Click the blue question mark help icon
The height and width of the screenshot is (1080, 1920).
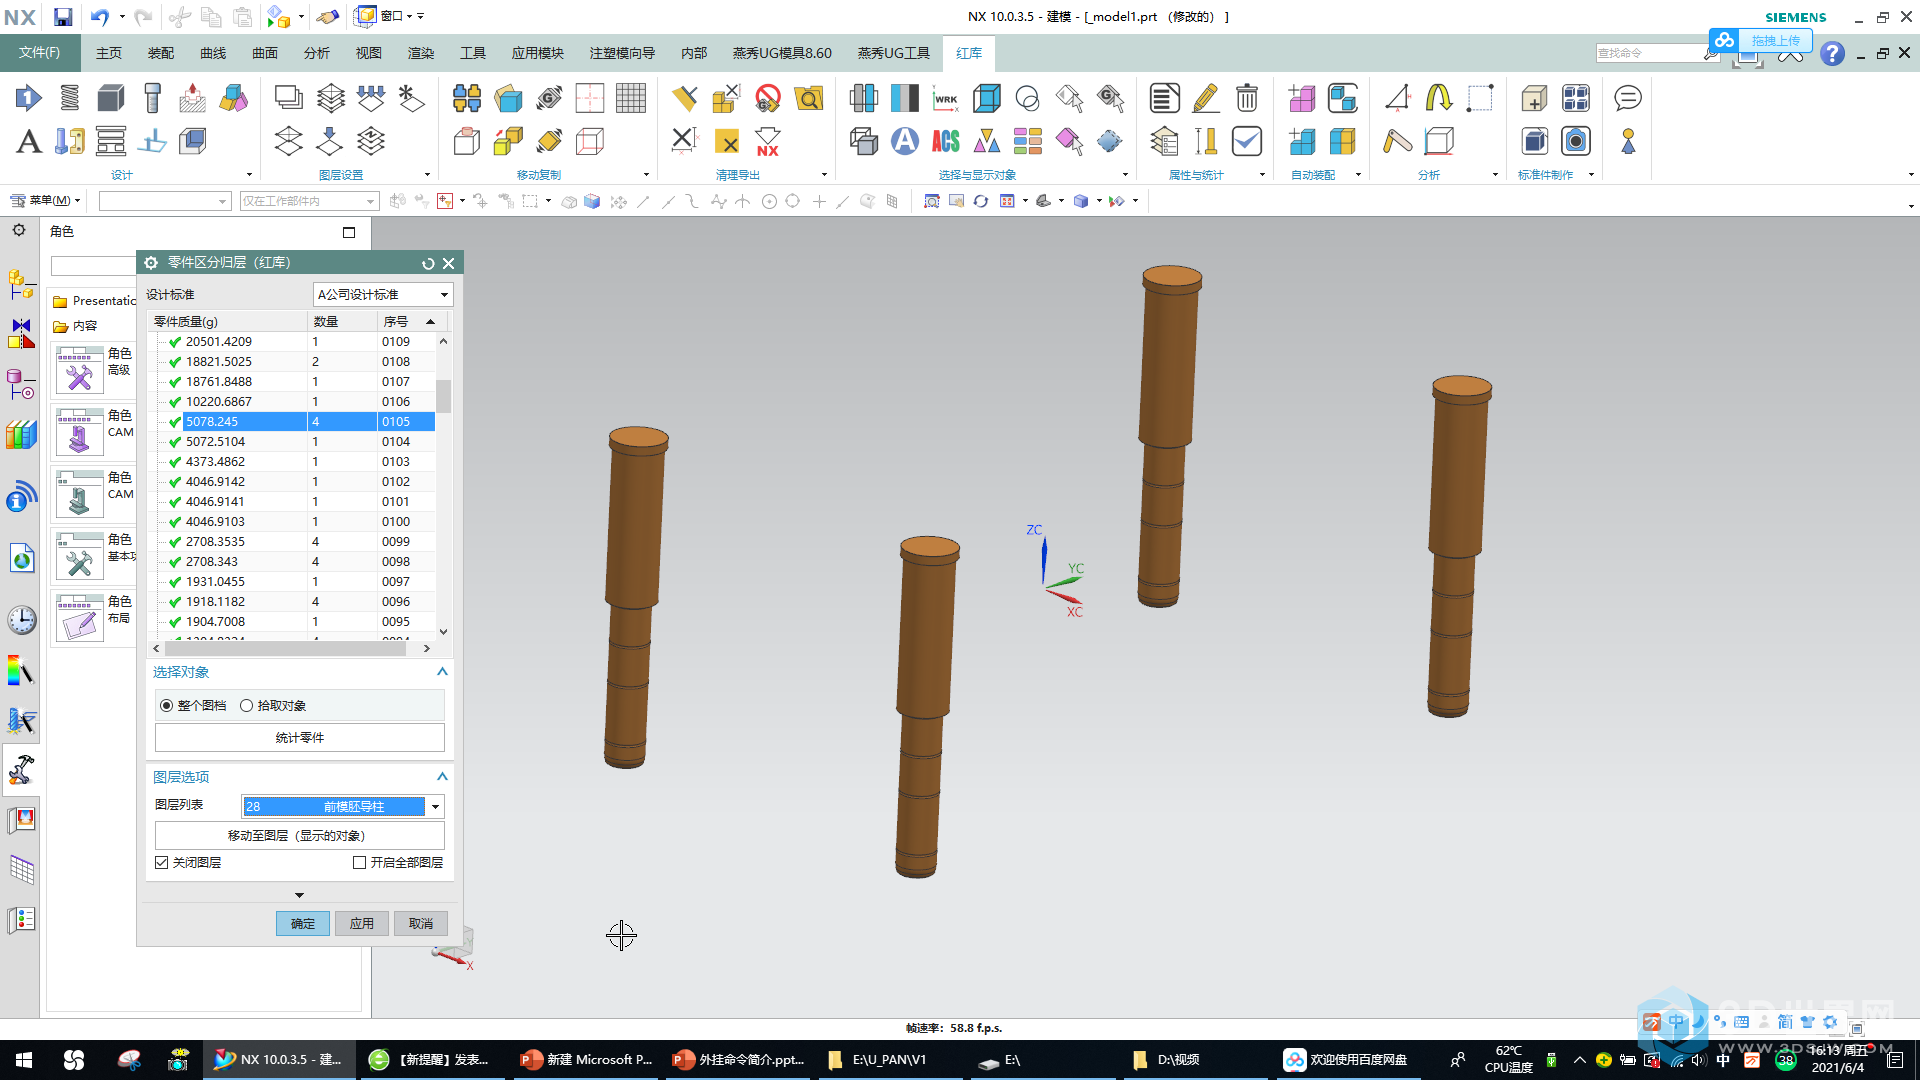point(1832,53)
